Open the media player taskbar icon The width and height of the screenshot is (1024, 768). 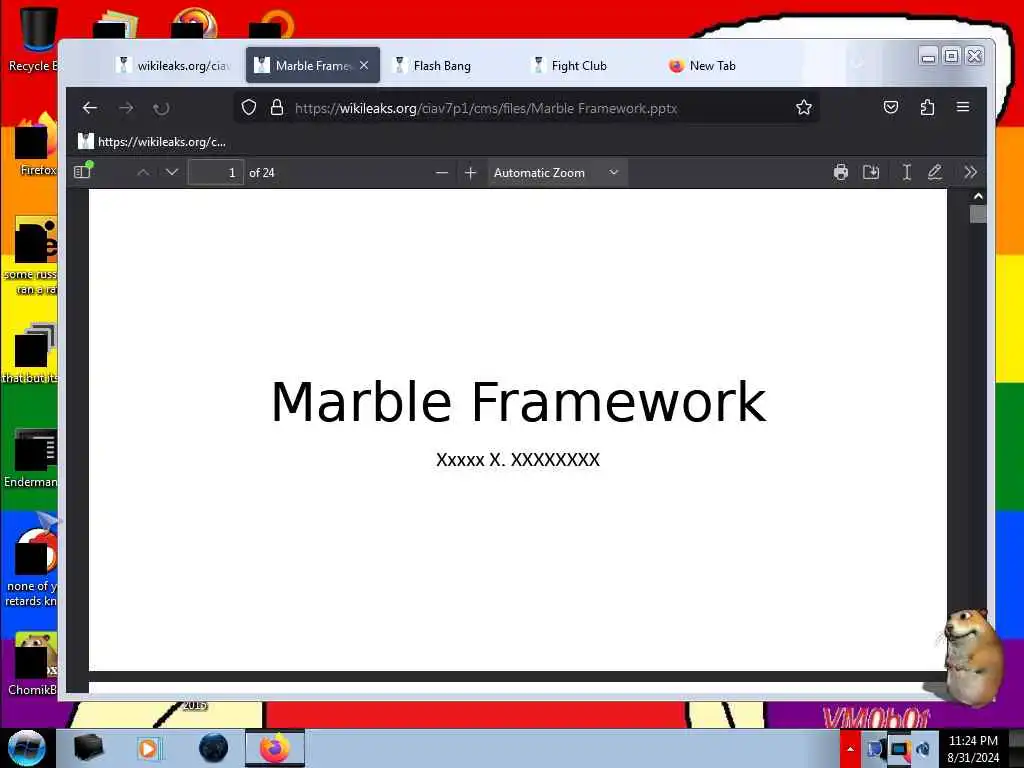148,748
